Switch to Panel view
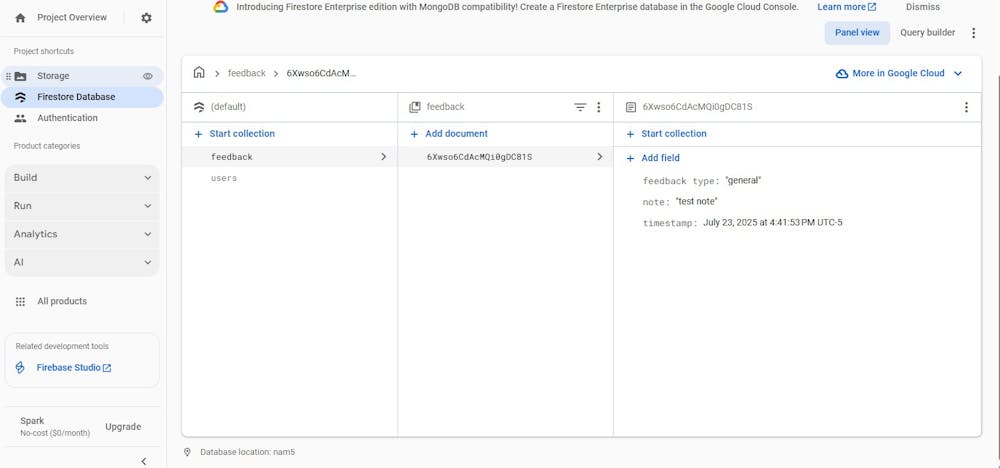 857,33
